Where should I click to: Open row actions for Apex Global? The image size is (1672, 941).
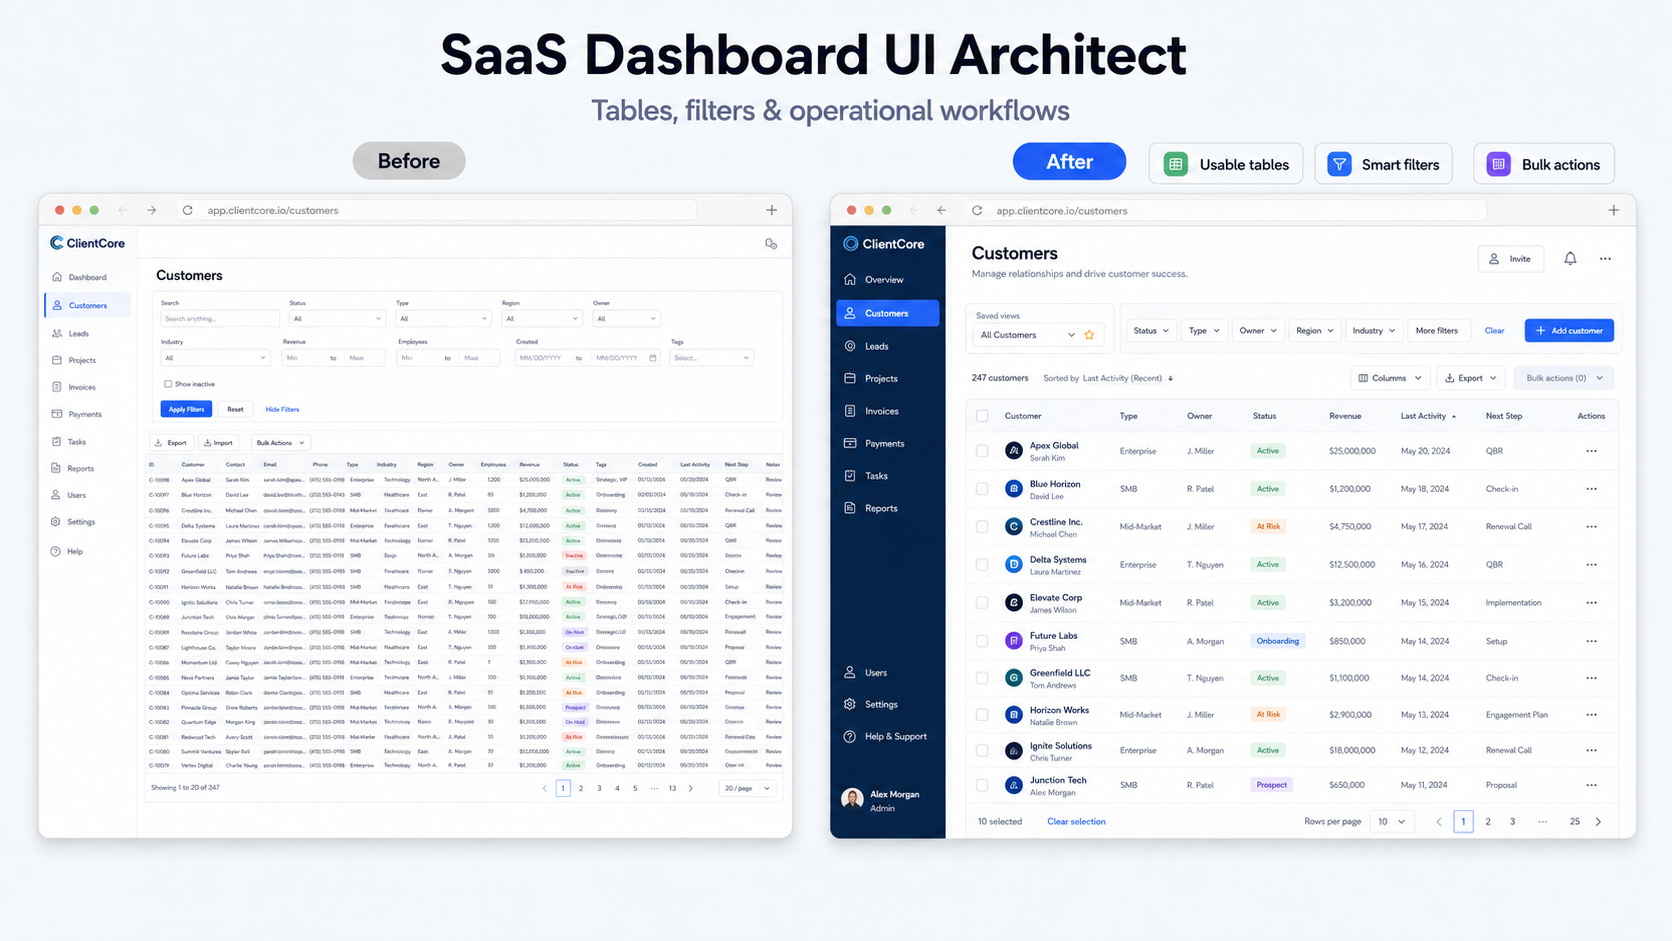[1591, 451]
